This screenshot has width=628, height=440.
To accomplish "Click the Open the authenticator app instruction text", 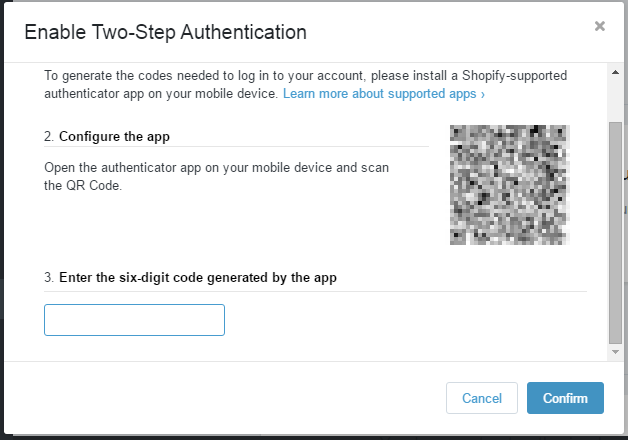I will tap(216, 177).
